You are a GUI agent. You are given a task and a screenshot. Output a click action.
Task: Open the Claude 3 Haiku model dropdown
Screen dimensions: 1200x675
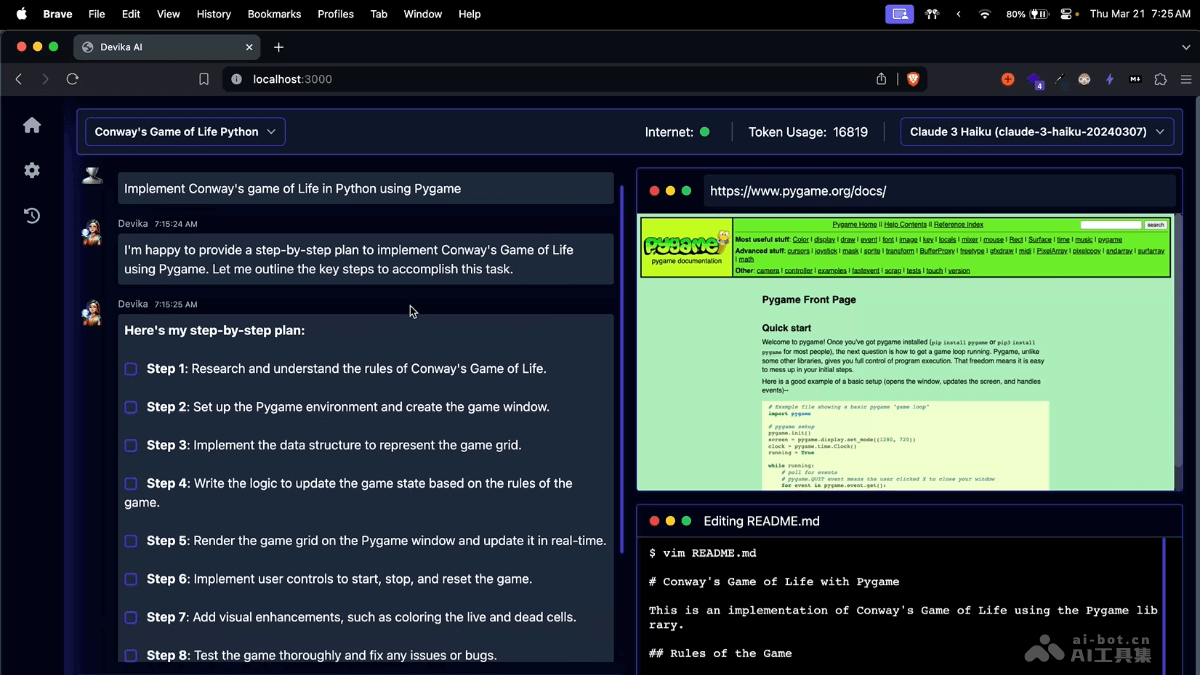click(x=1037, y=132)
